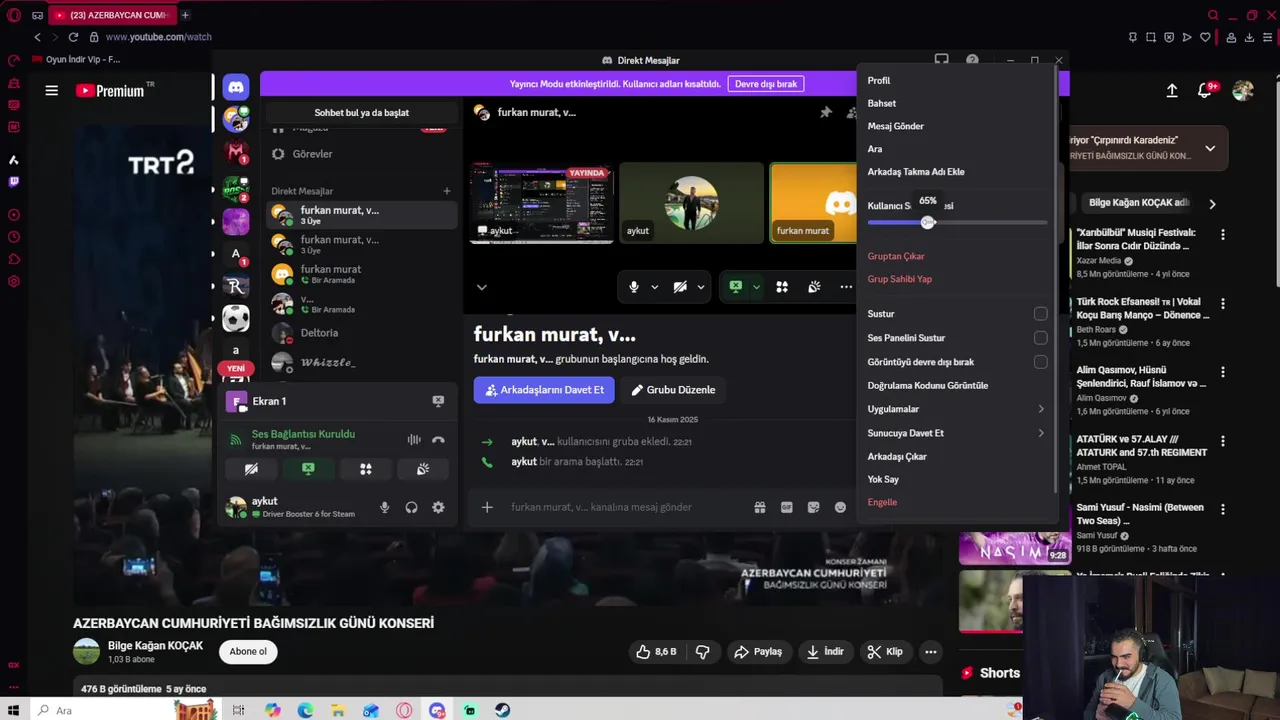Open the gift icon in message box
This screenshot has height=720, width=1280.
[x=760, y=507]
